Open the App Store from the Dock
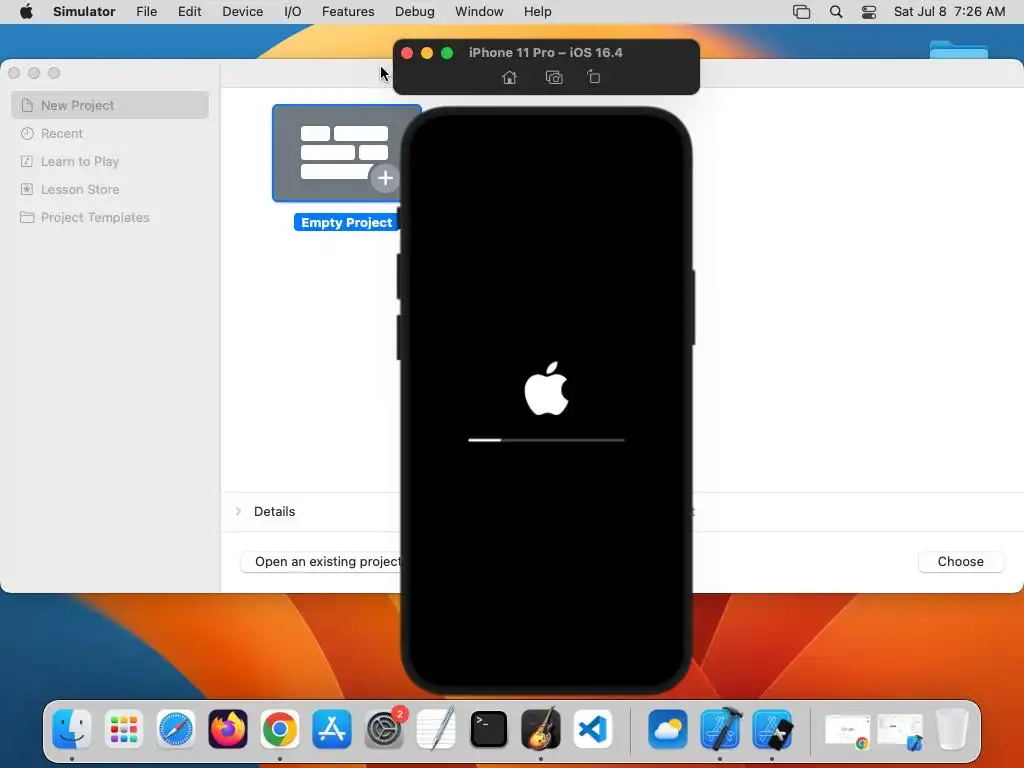Image resolution: width=1024 pixels, height=768 pixels. point(332,729)
